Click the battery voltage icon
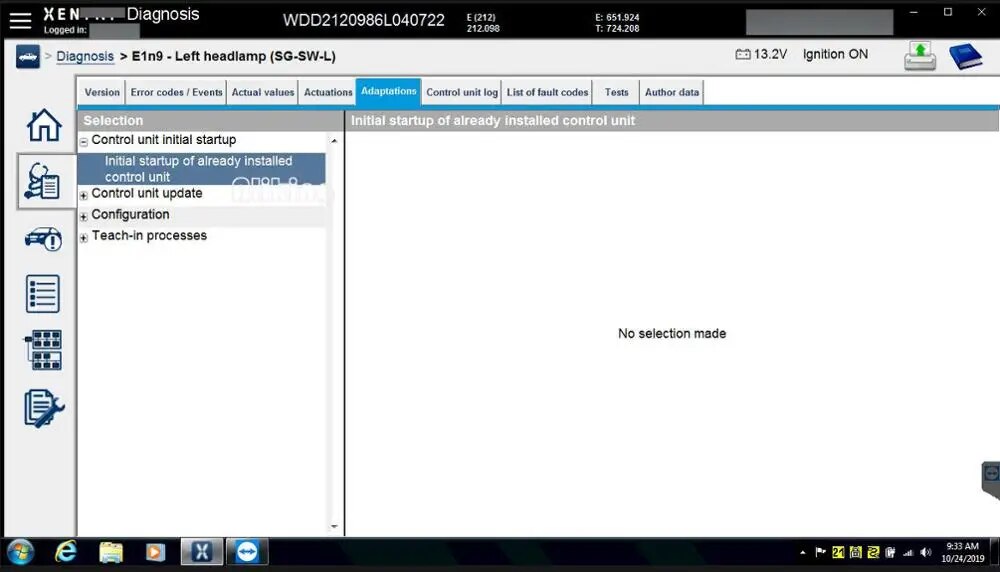This screenshot has height=572, width=1000. 743,55
